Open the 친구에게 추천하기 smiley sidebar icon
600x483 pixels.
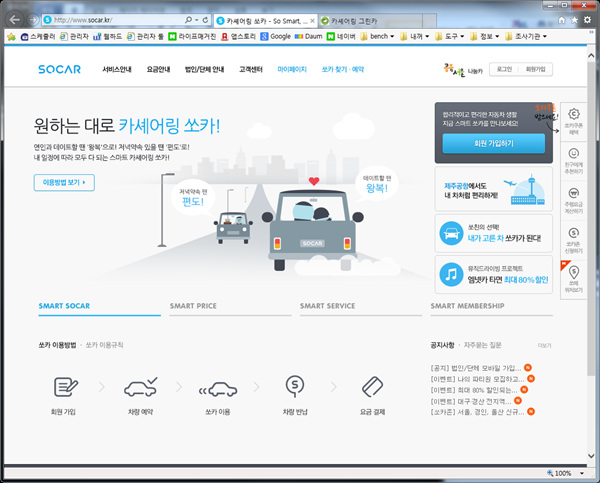click(573, 161)
